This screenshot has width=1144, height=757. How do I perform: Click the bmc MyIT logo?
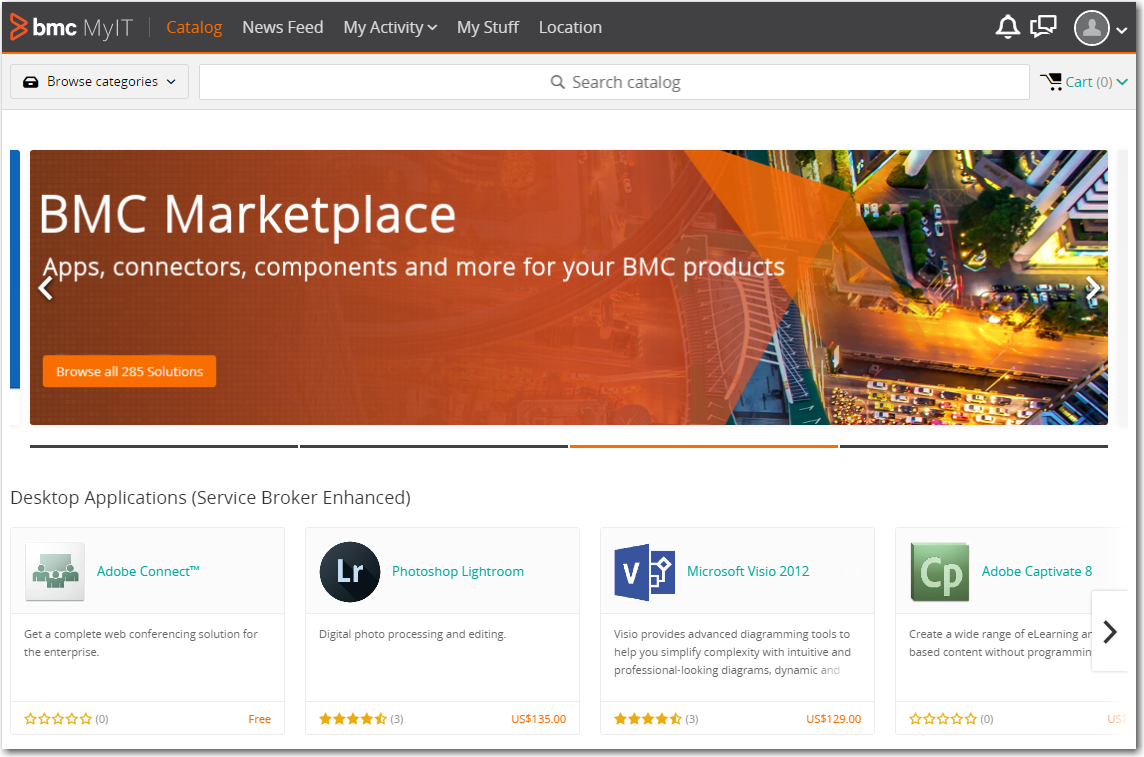(x=68, y=27)
